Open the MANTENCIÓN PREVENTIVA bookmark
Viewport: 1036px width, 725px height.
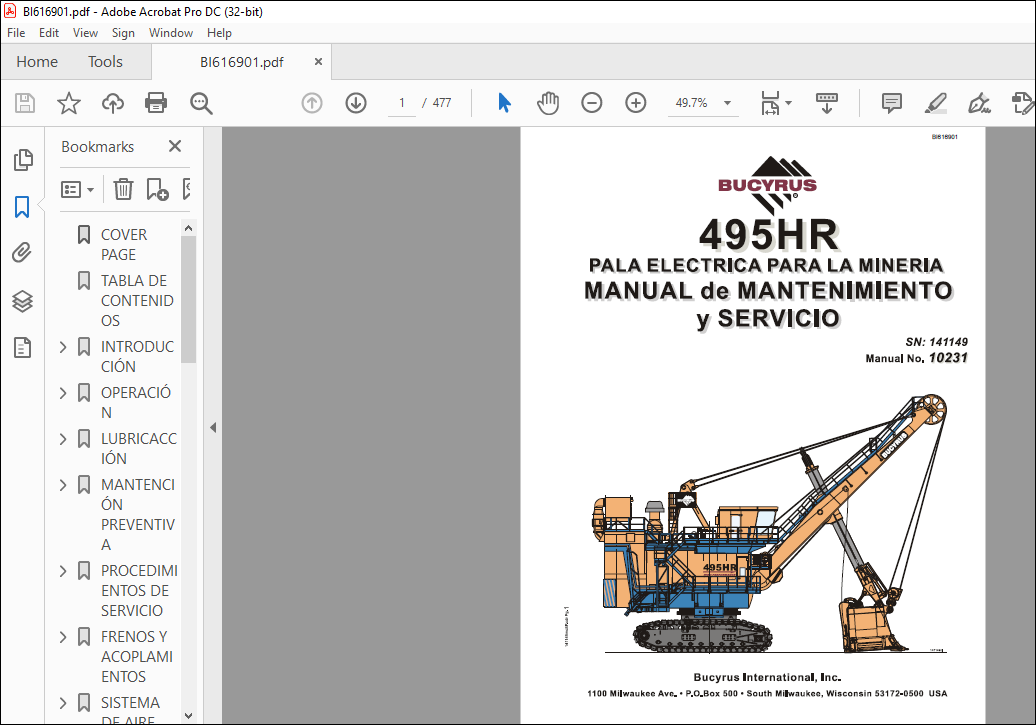tap(138, 515)
